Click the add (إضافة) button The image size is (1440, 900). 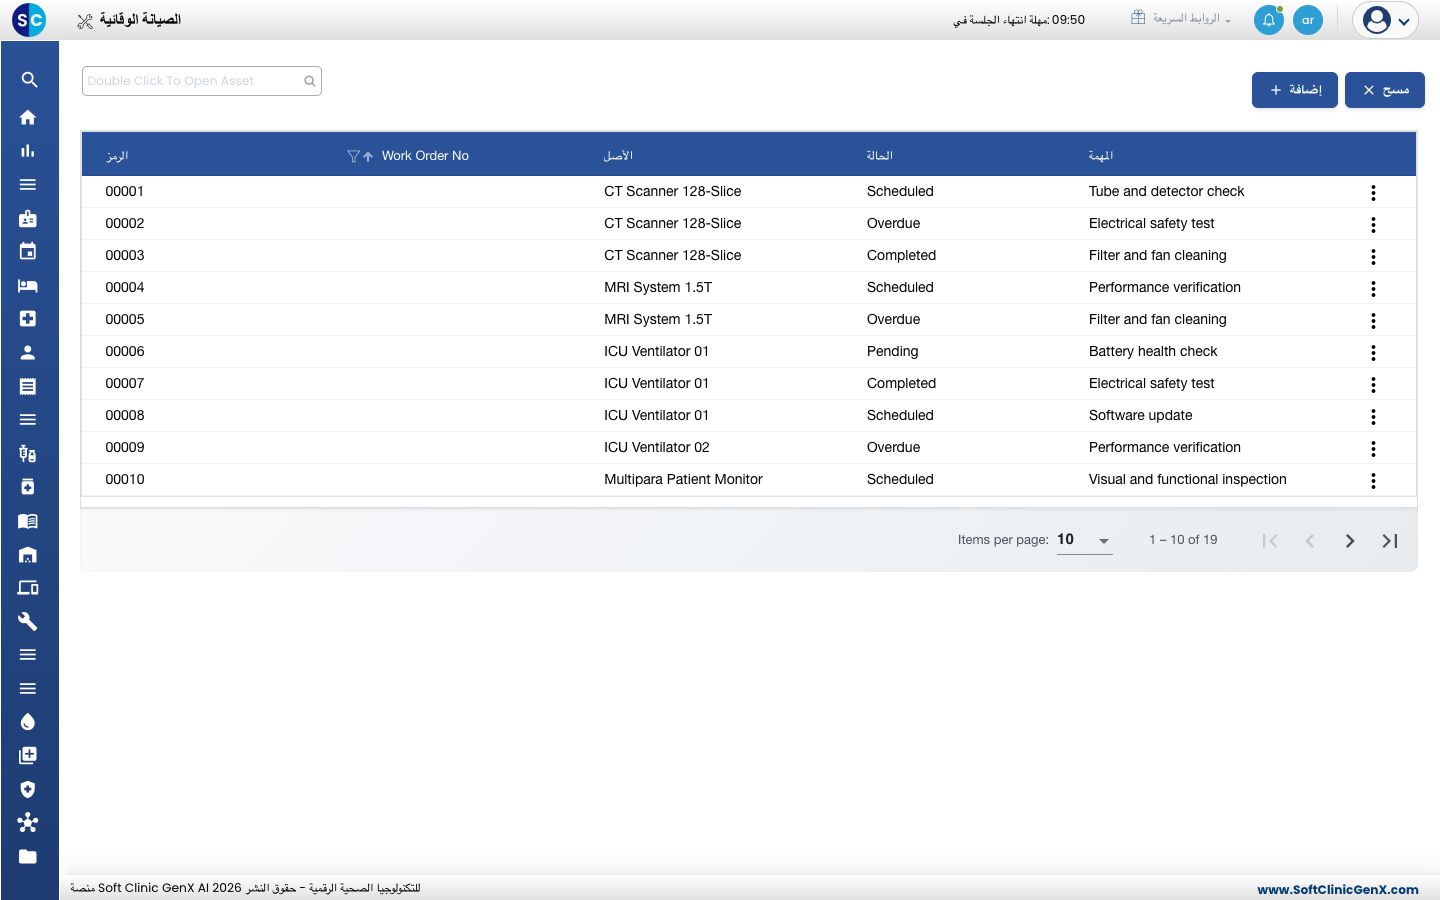(1295, 90)
